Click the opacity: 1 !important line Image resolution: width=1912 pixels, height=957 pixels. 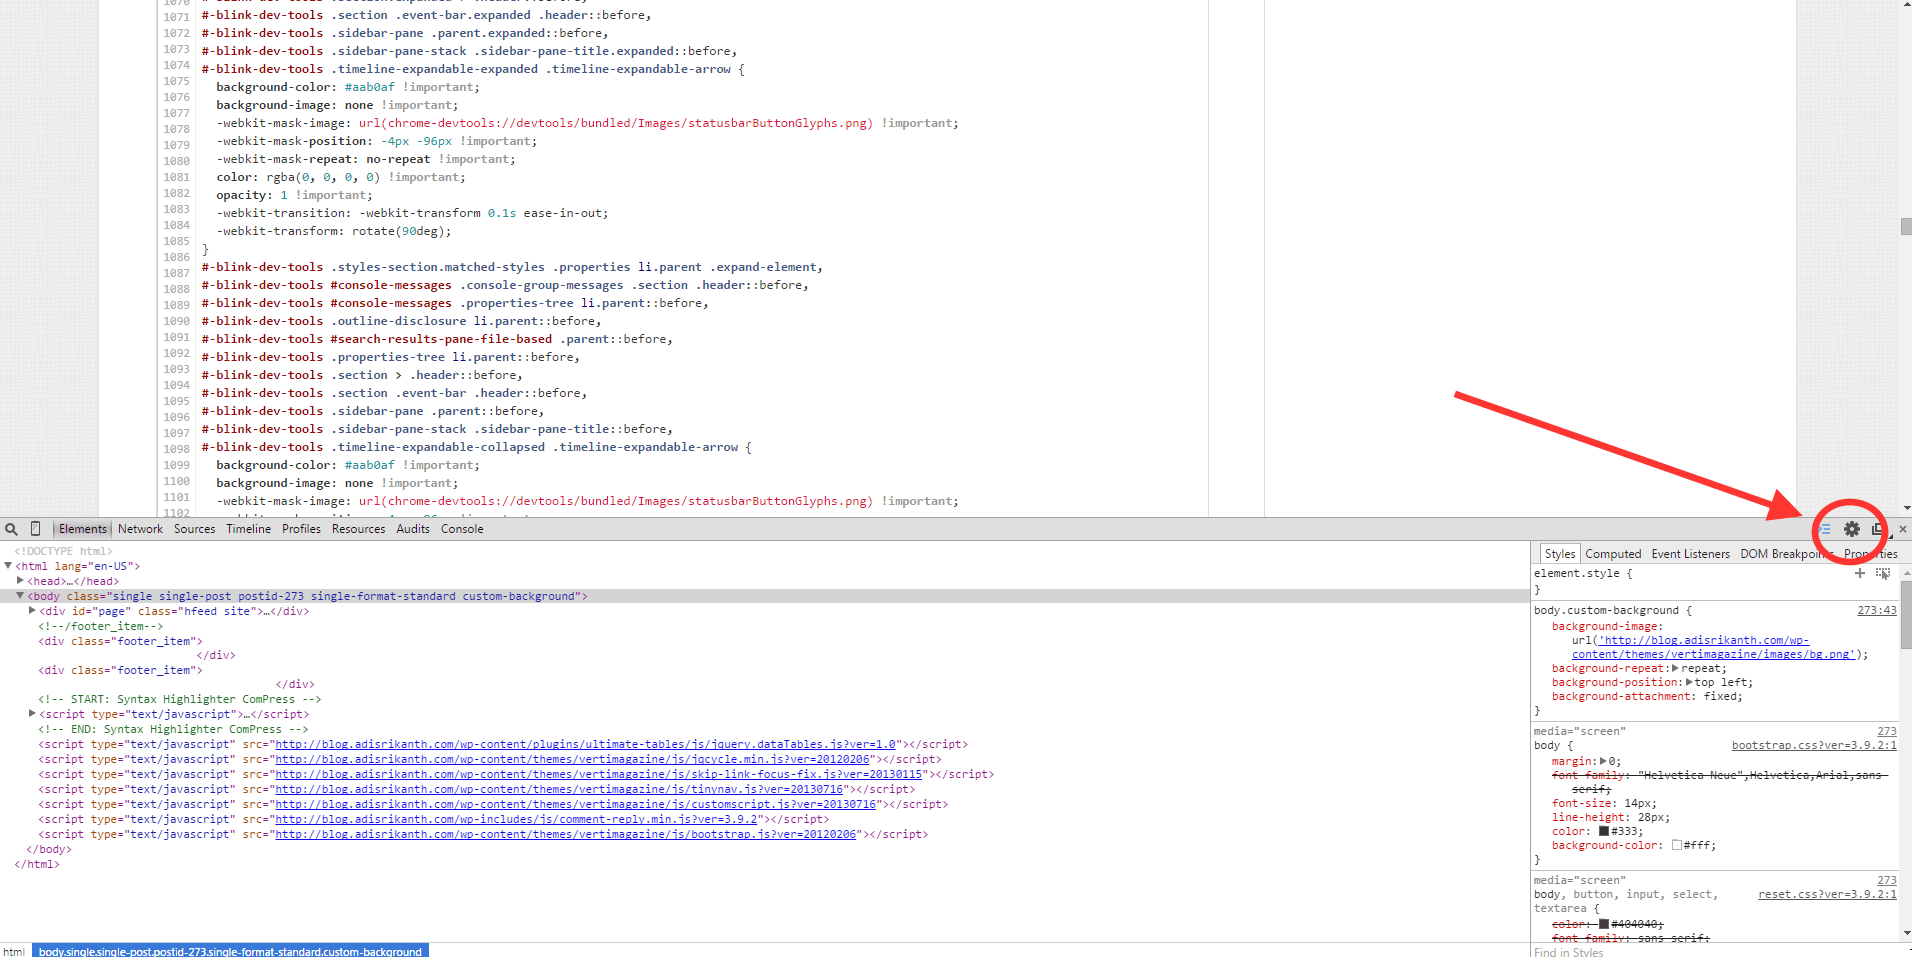(x=294, y=195)
